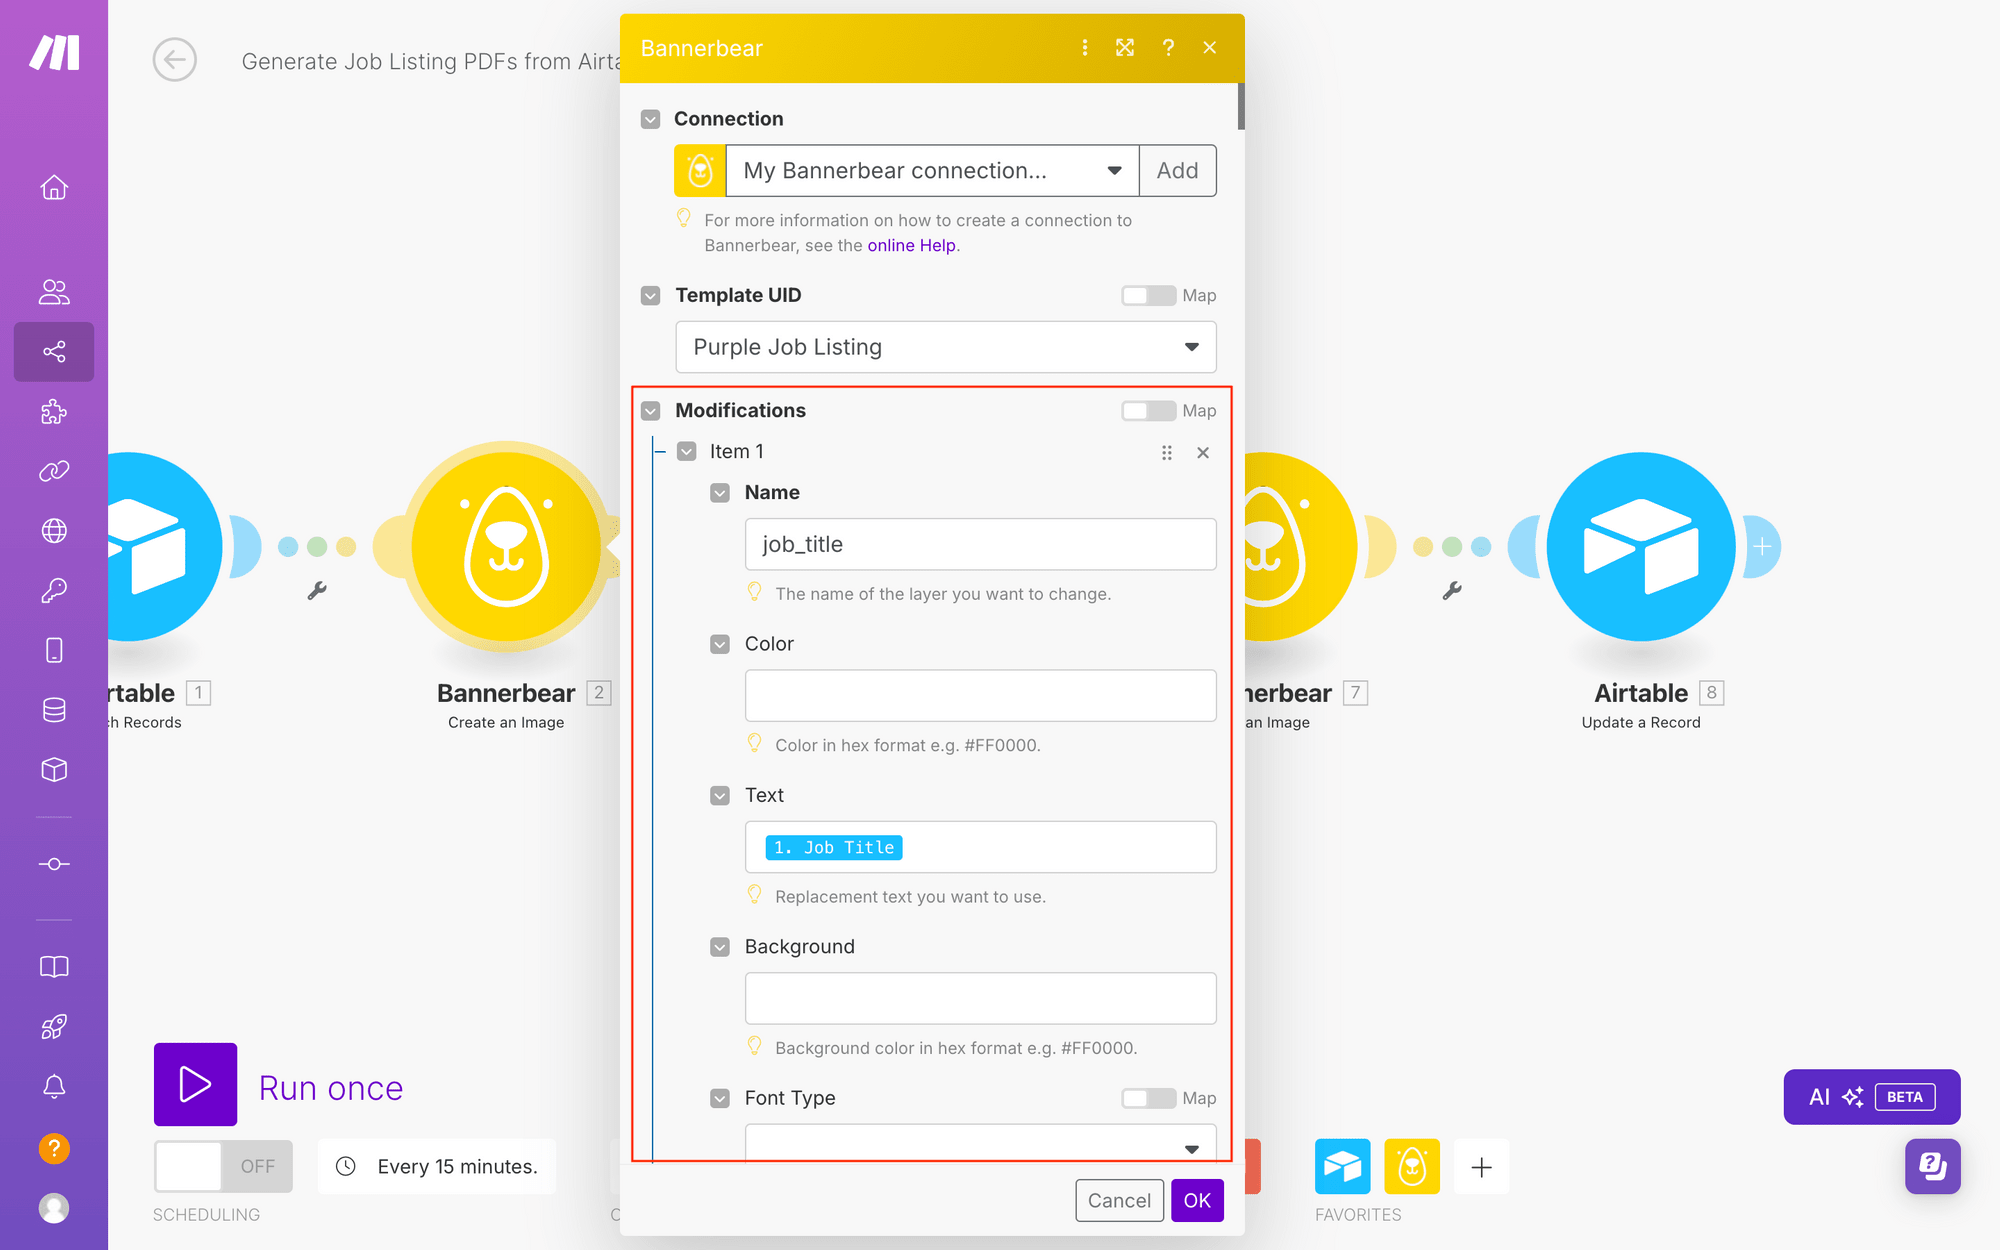Click the Home icon in sidebar
Viewport: 2000px width, 1250px height.
pos(54,188)
